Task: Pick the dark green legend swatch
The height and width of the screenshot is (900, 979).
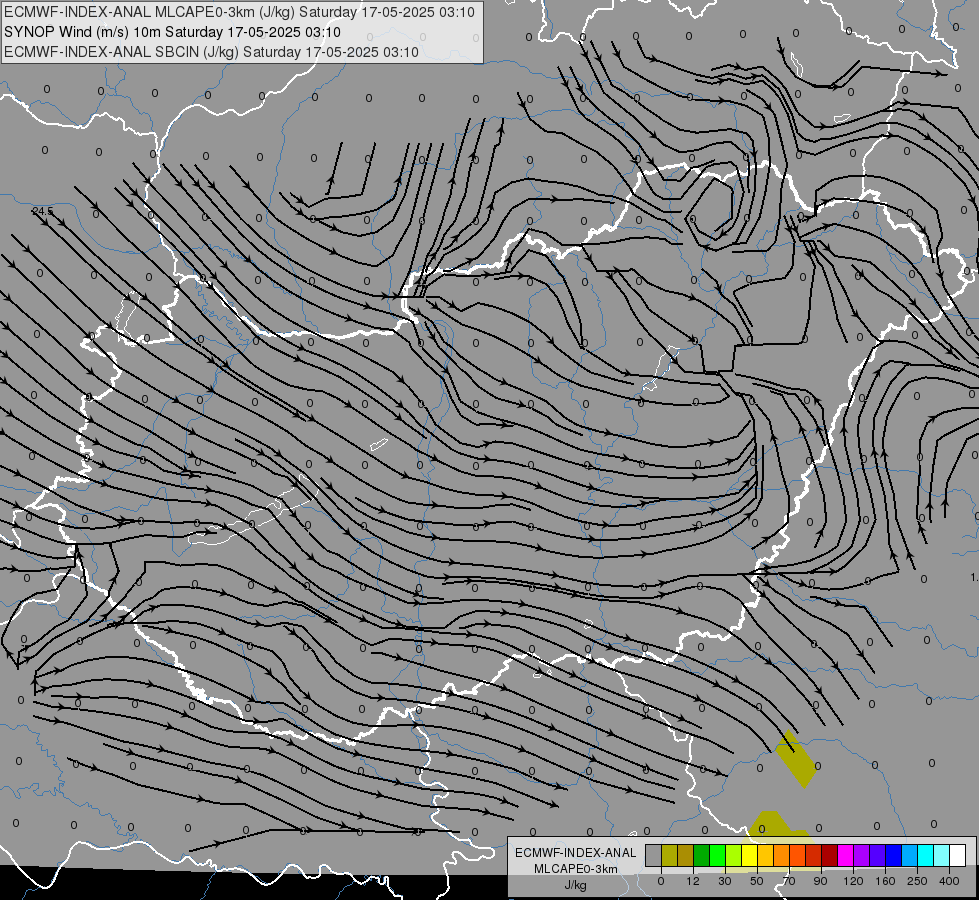Action: [x=702, y=856]
